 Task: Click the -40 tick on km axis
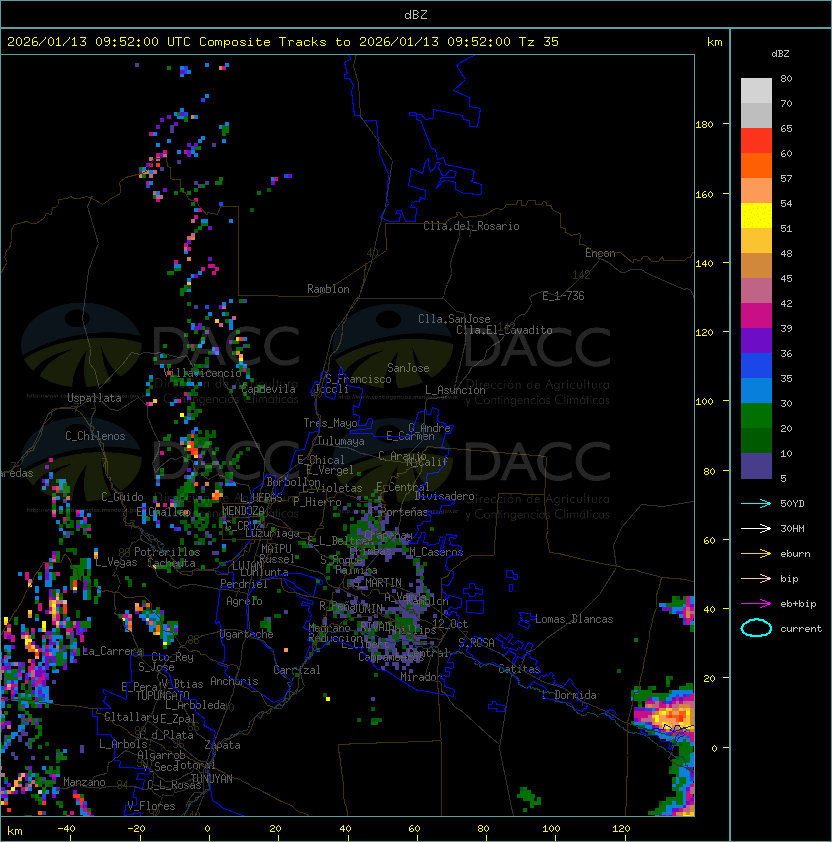click(66, 829)
